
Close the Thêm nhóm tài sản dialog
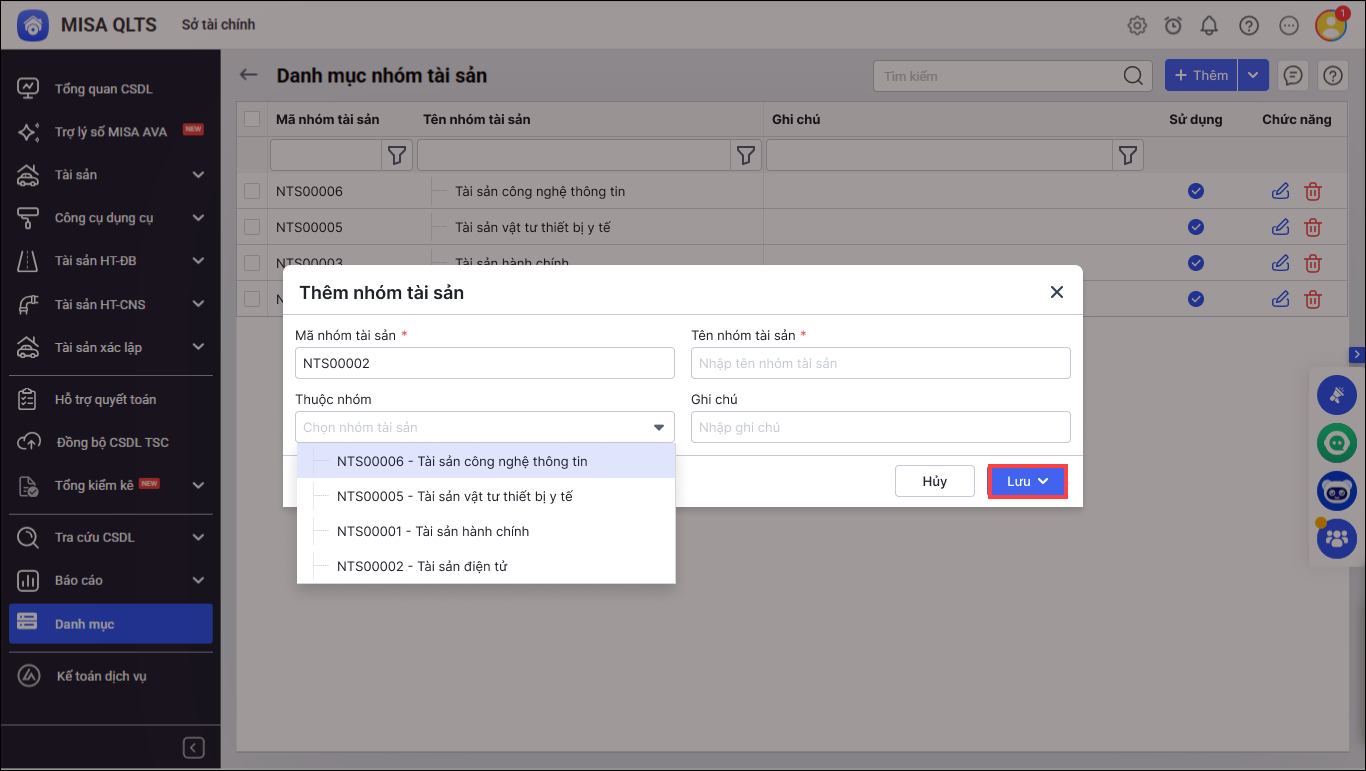[1056, 292]
